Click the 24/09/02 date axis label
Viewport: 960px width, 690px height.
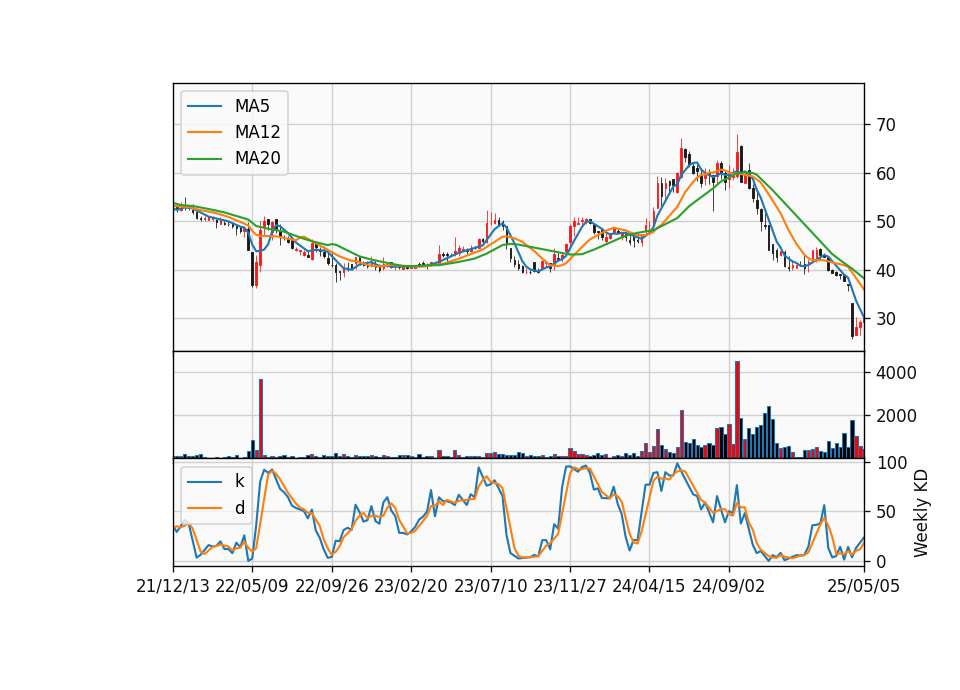(729, 587)
